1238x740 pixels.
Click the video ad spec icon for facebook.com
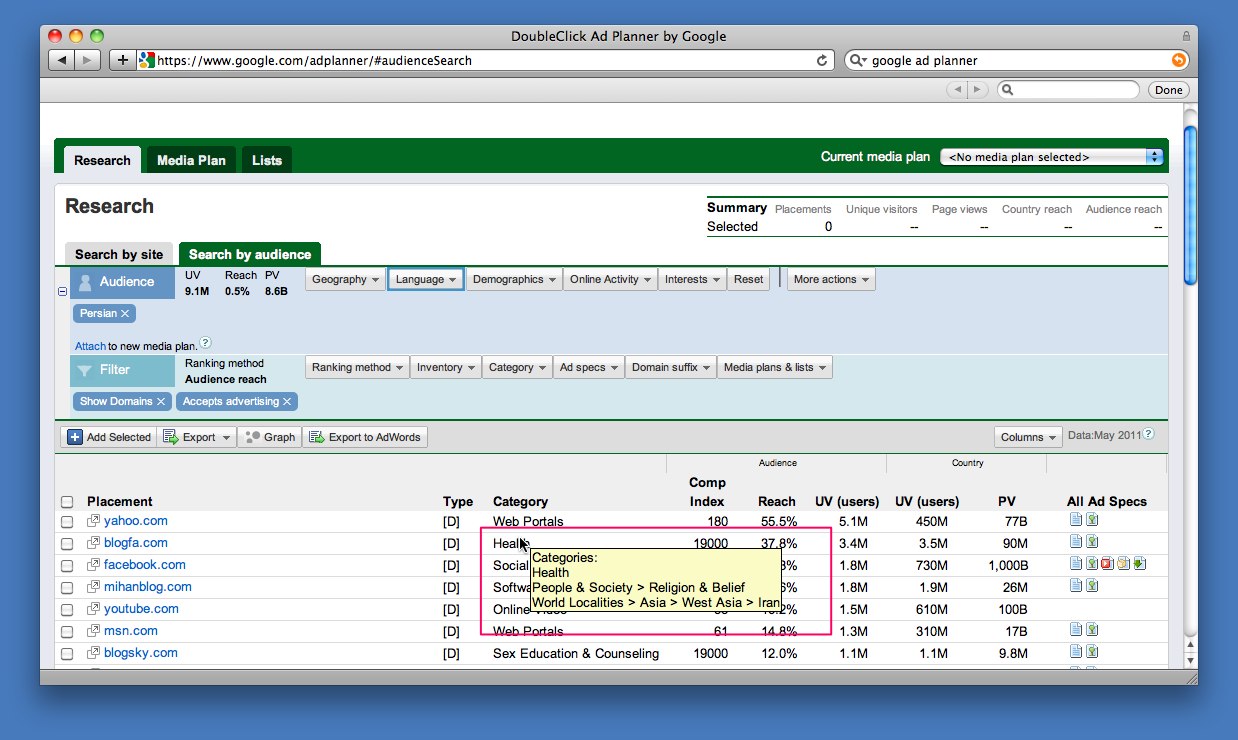click(1107, 564)
